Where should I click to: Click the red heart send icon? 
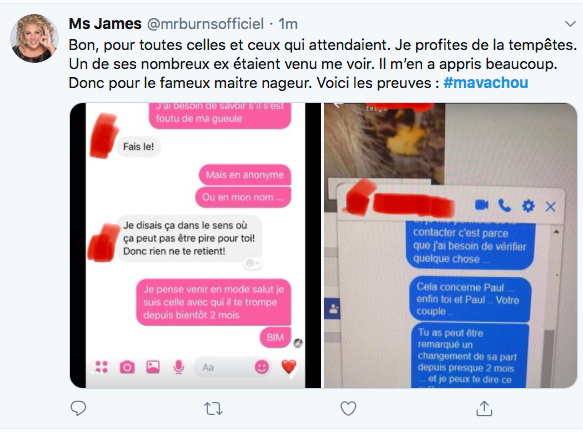point(289,367)
